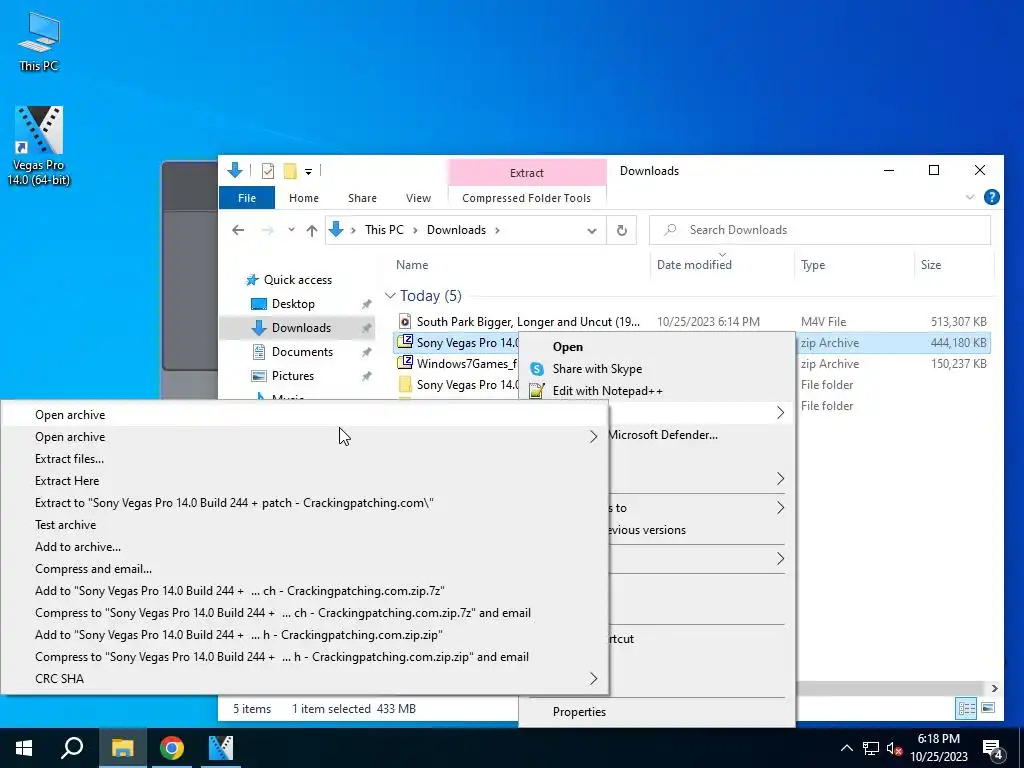Select Documents in navigation pane

[x=302, y=352]
